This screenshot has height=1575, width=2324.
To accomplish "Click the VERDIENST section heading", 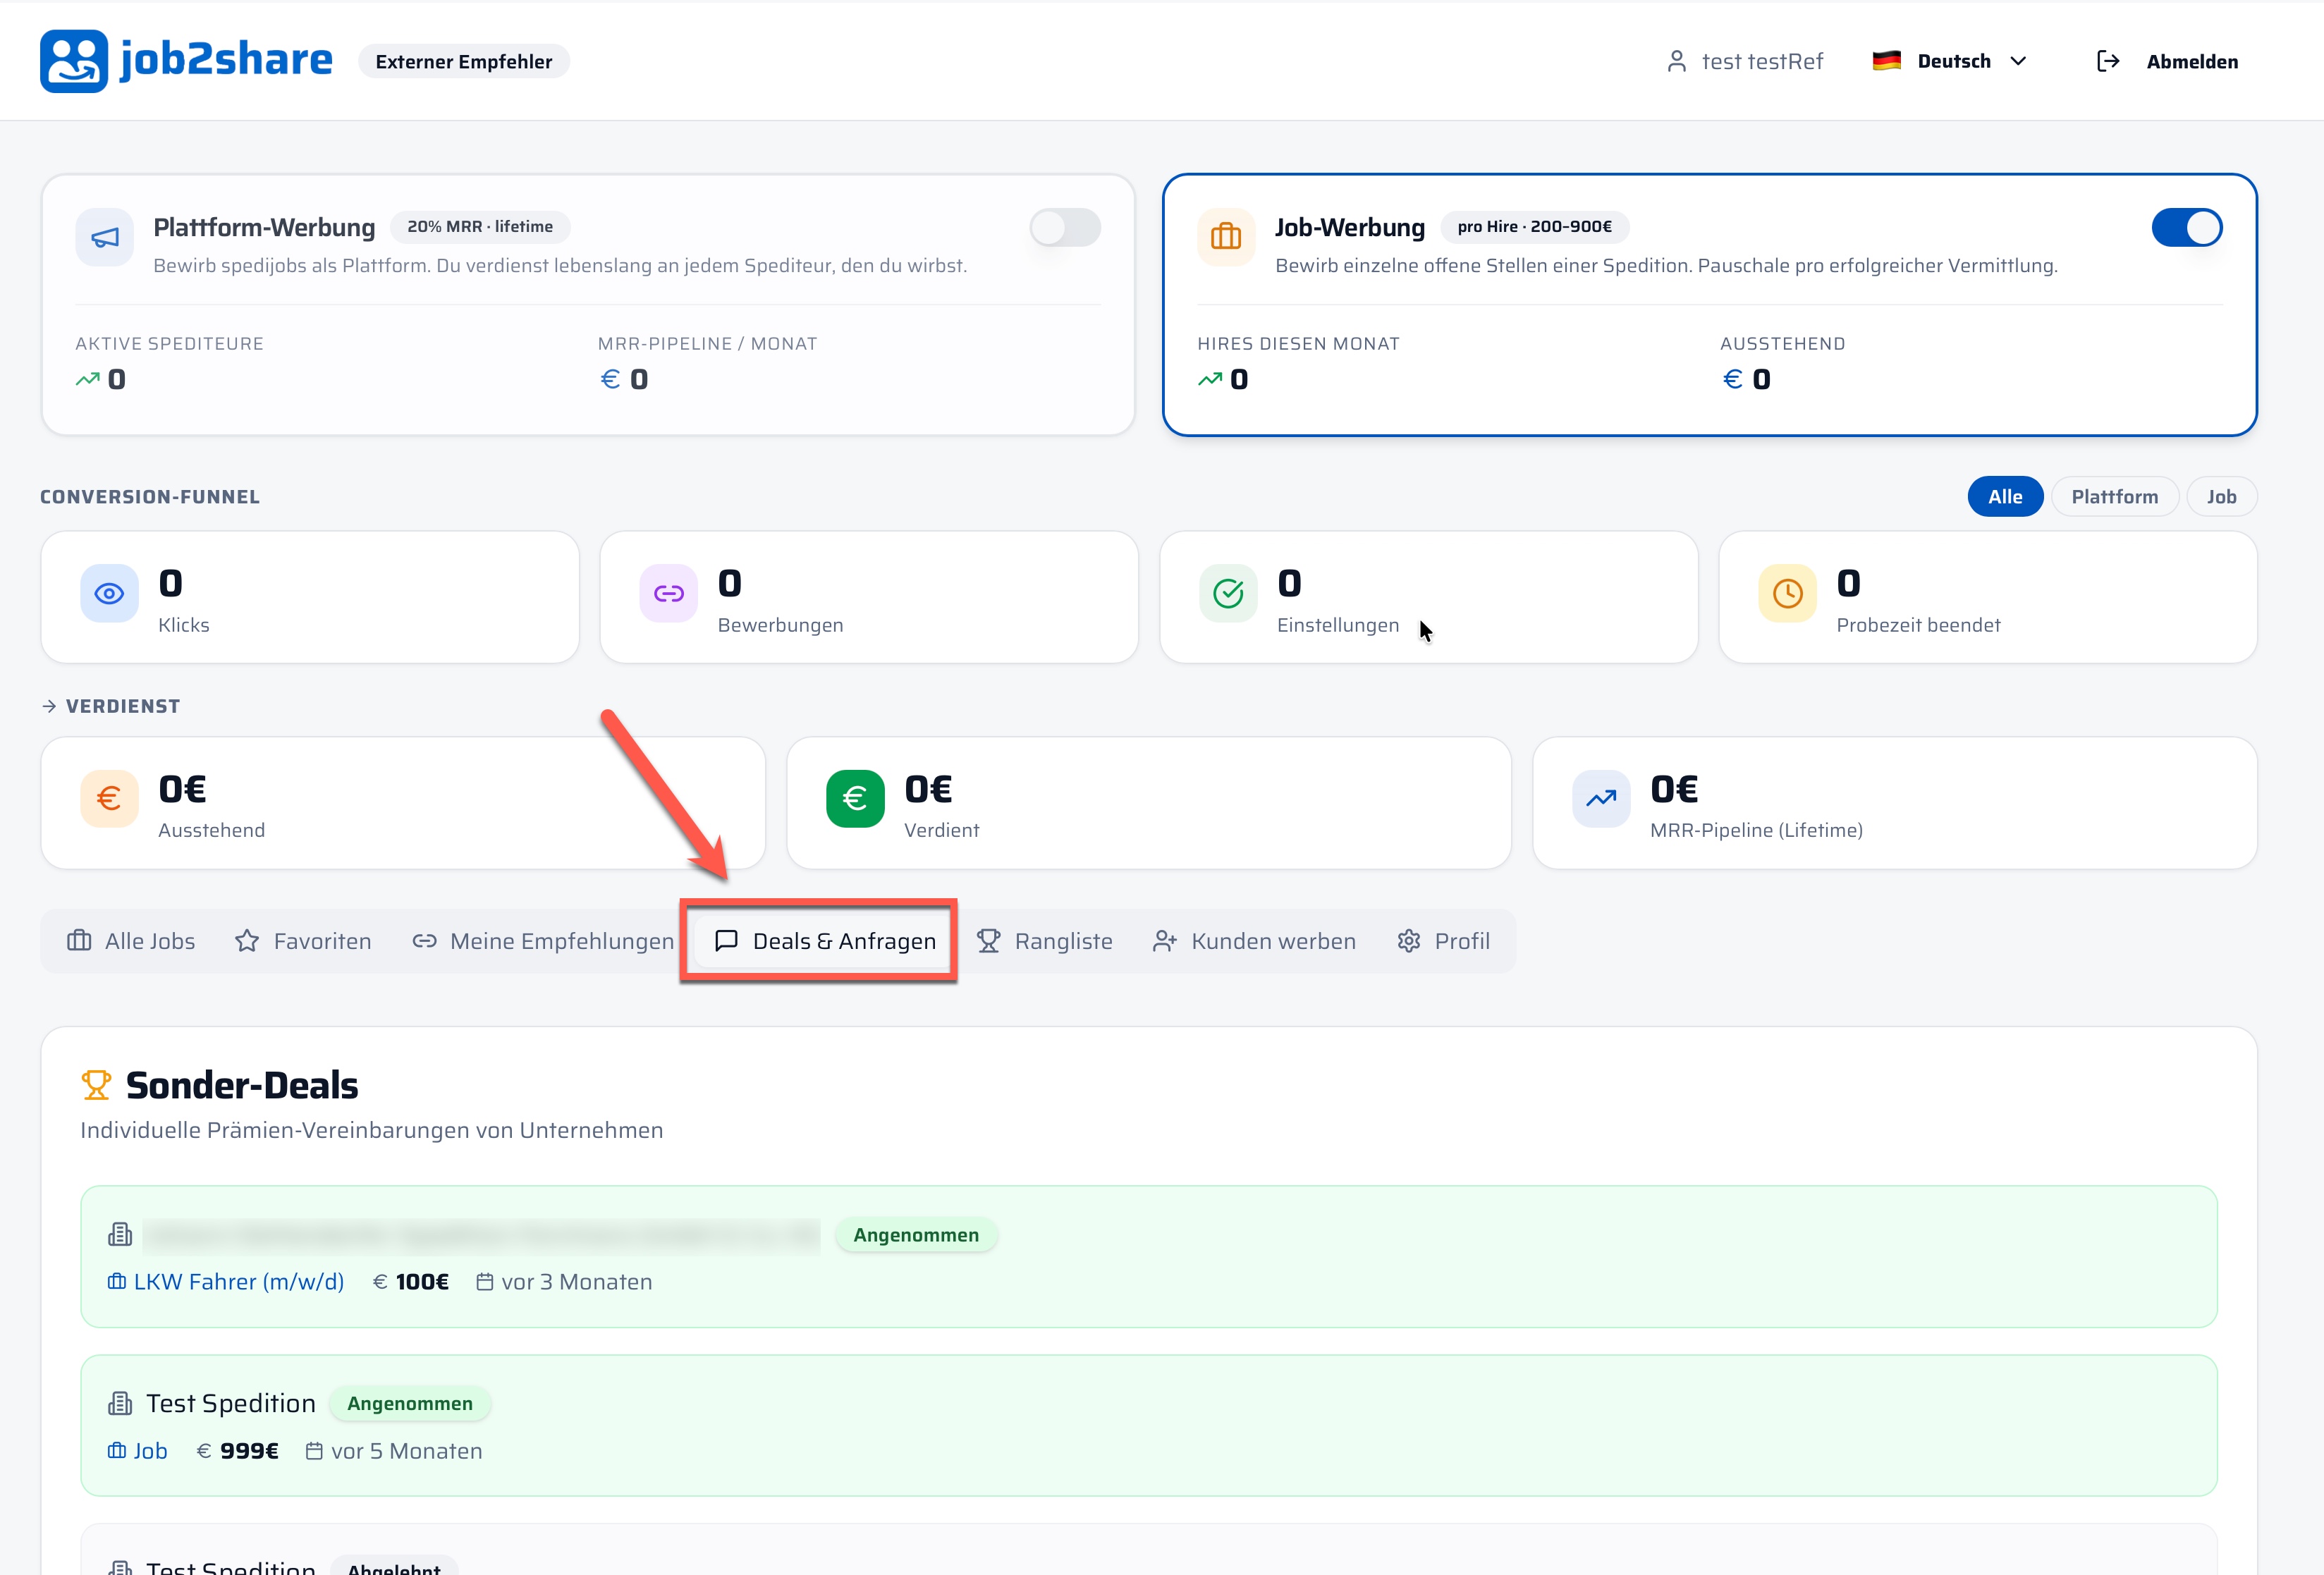I will (123, 706).
